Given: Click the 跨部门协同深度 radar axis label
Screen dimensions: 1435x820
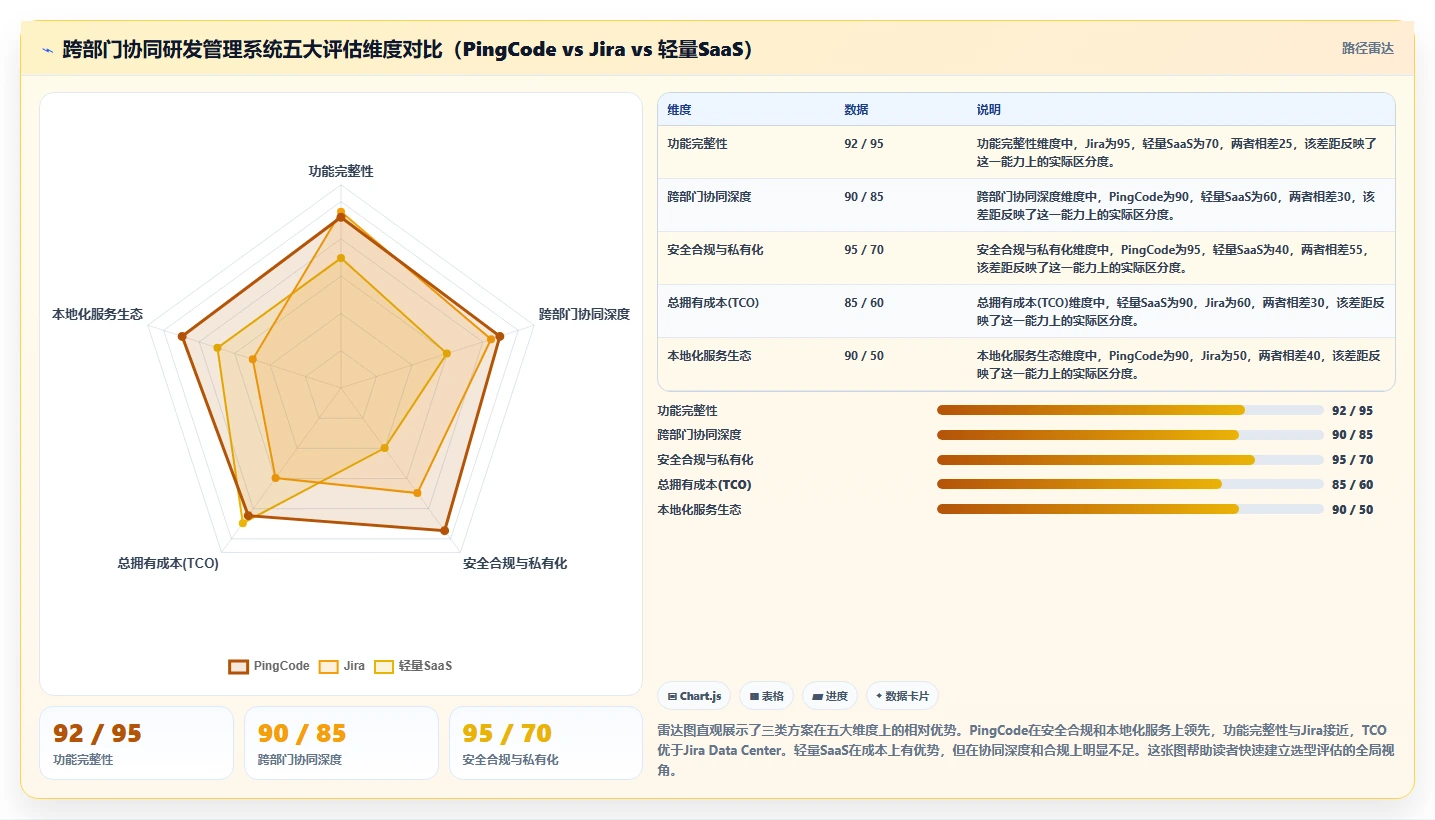Looking at the screenshot, I should [584, 314].
